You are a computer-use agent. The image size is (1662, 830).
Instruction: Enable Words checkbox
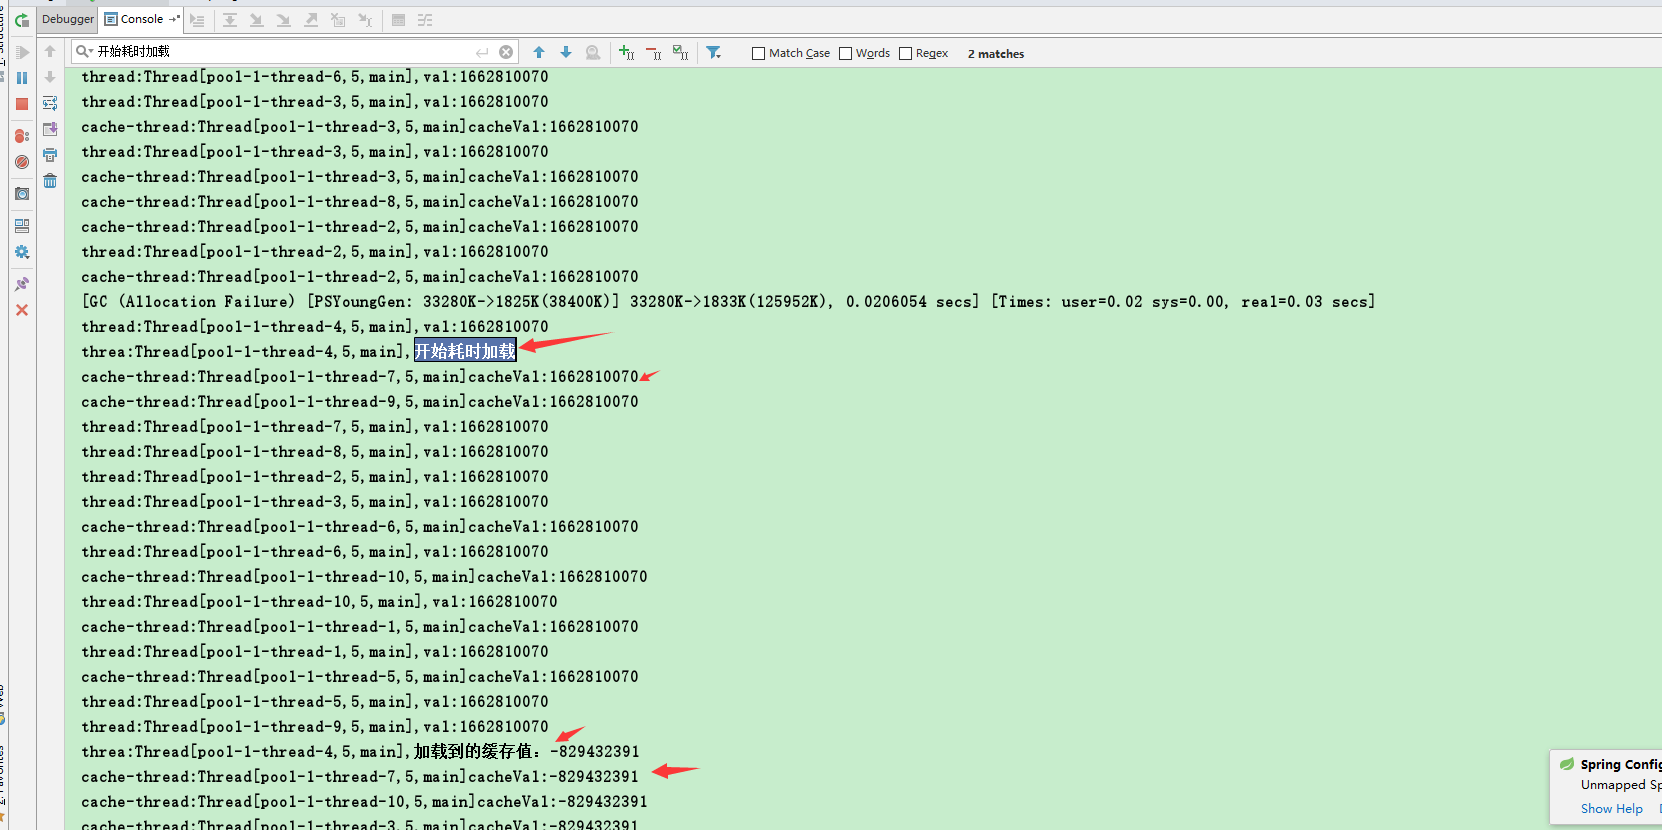point(845,54)
